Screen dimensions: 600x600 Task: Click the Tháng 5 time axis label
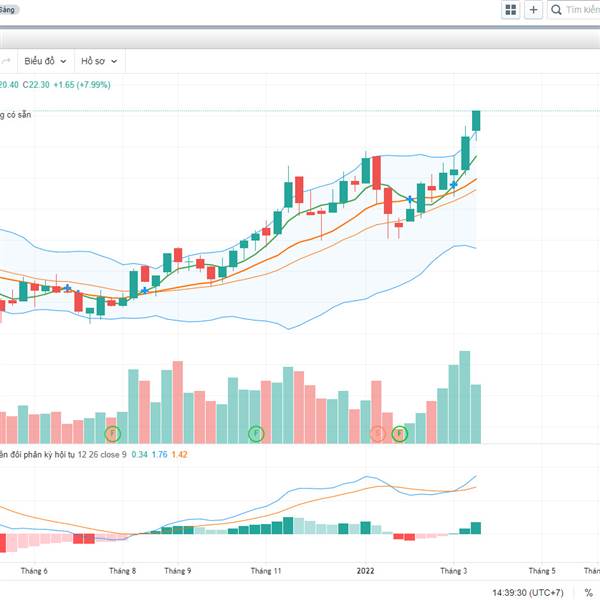pyautogui.click(x=542, y=571)
